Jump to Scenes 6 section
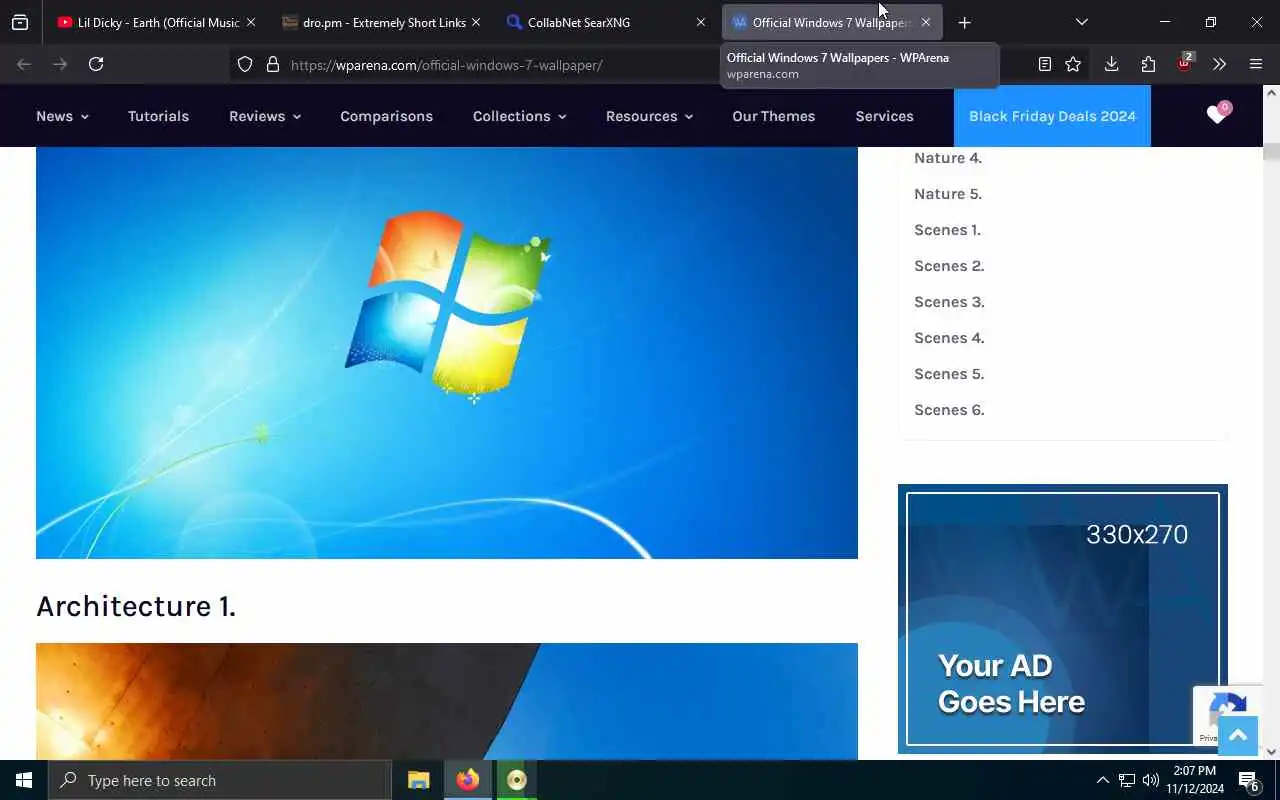This screenshot has width=1280, height=800. pyautogui.click(x=949, y=410)
